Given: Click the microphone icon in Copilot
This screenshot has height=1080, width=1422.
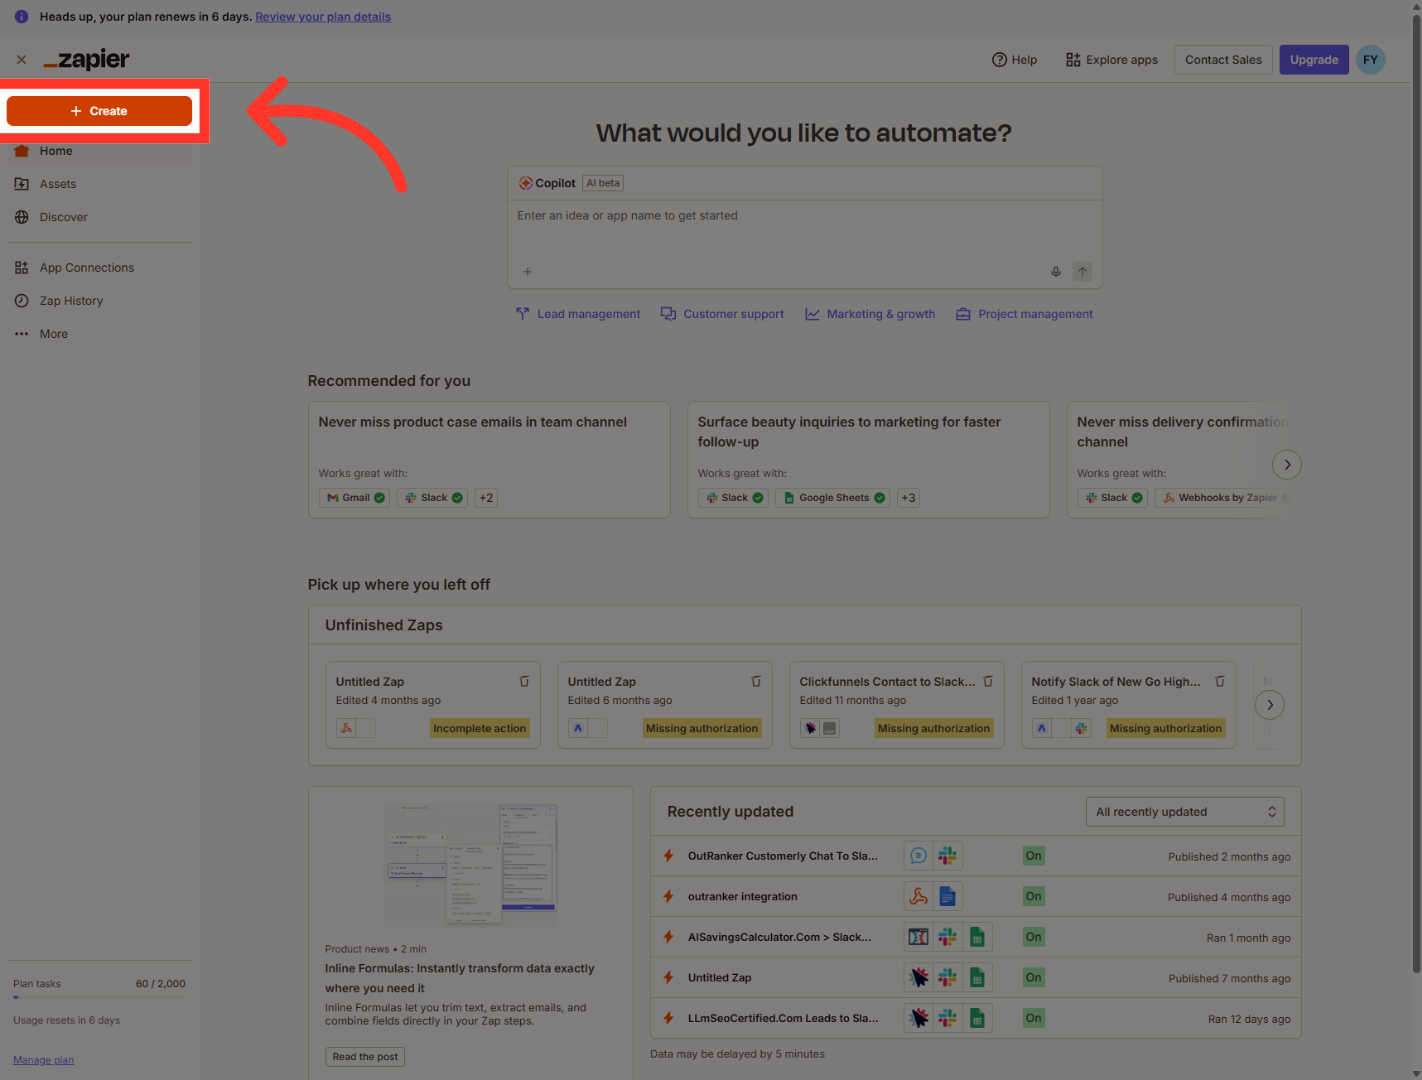Looking at the screenshot, I should coord(1055,272).
